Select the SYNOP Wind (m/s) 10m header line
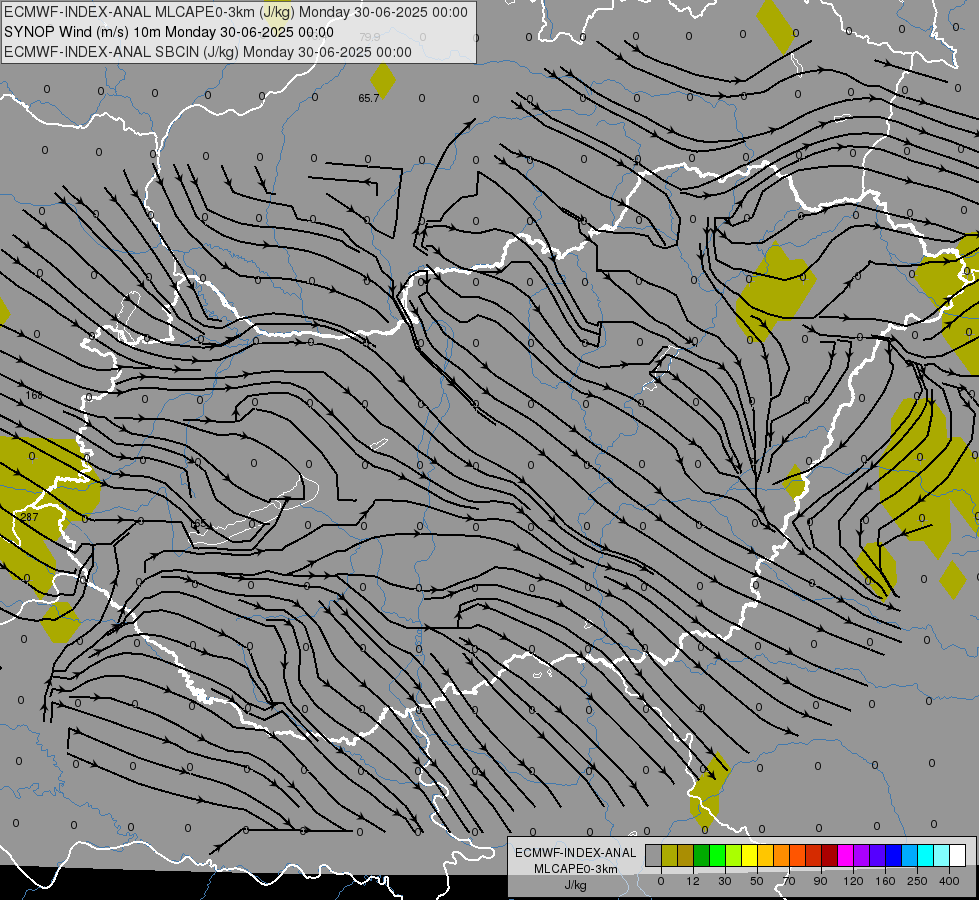The image size is (979, 900). [x=169, y=32]
